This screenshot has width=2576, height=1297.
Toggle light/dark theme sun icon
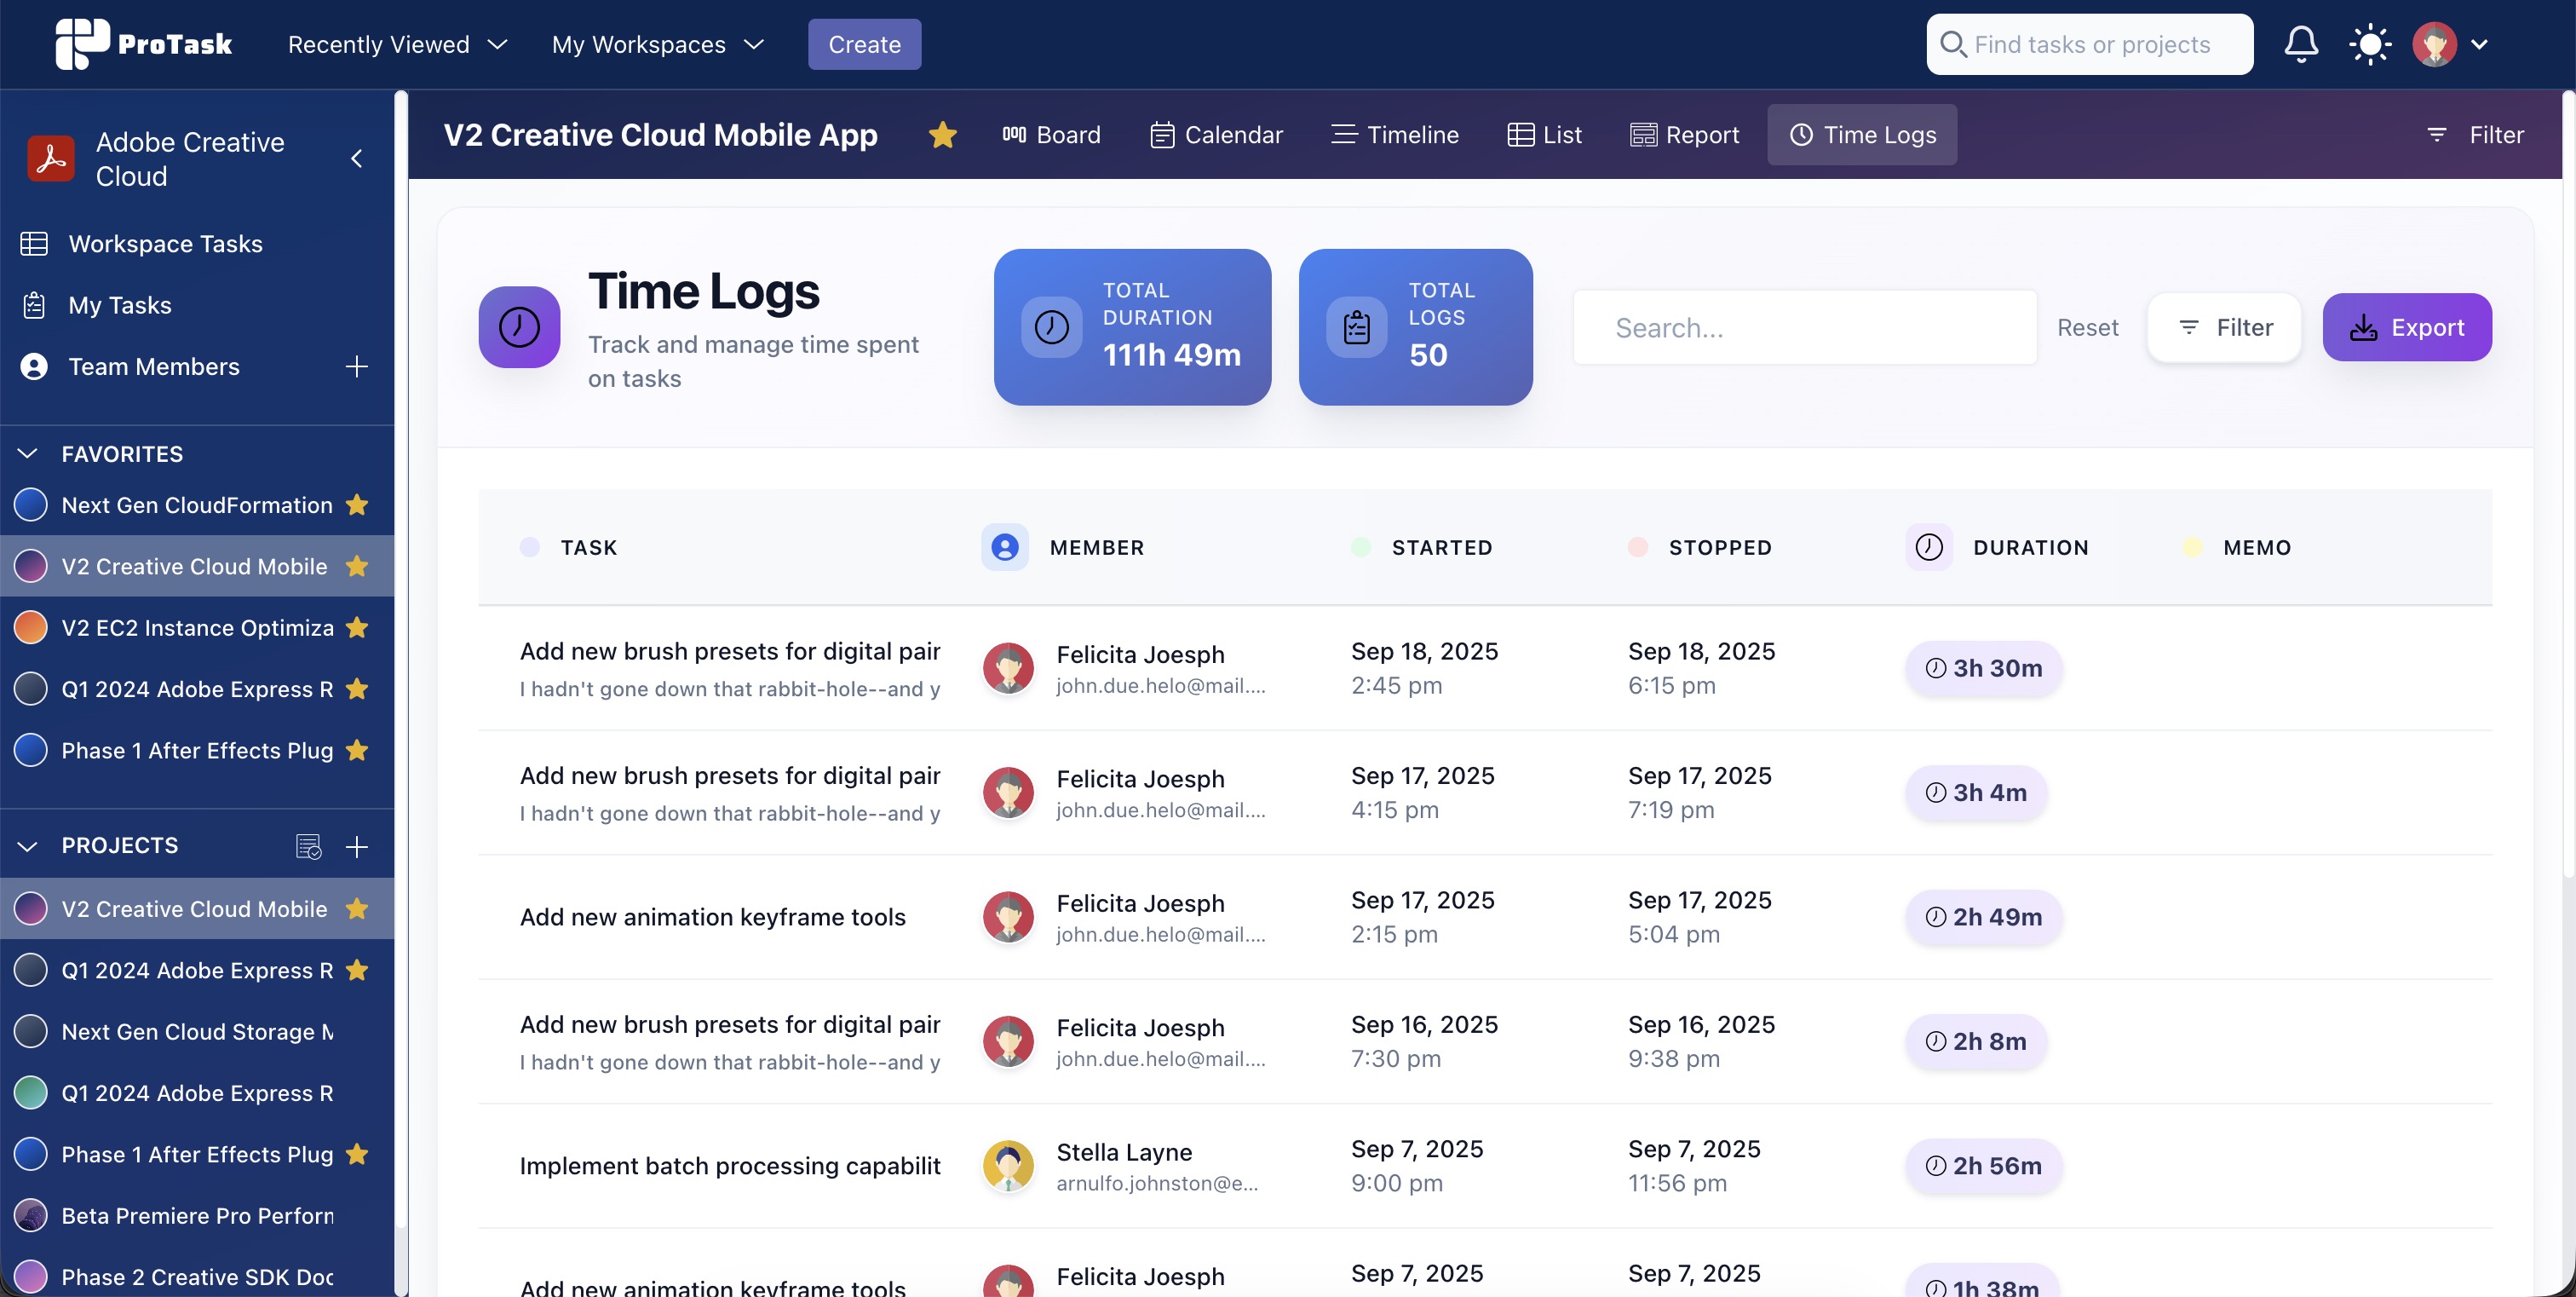click(2369, 44)
